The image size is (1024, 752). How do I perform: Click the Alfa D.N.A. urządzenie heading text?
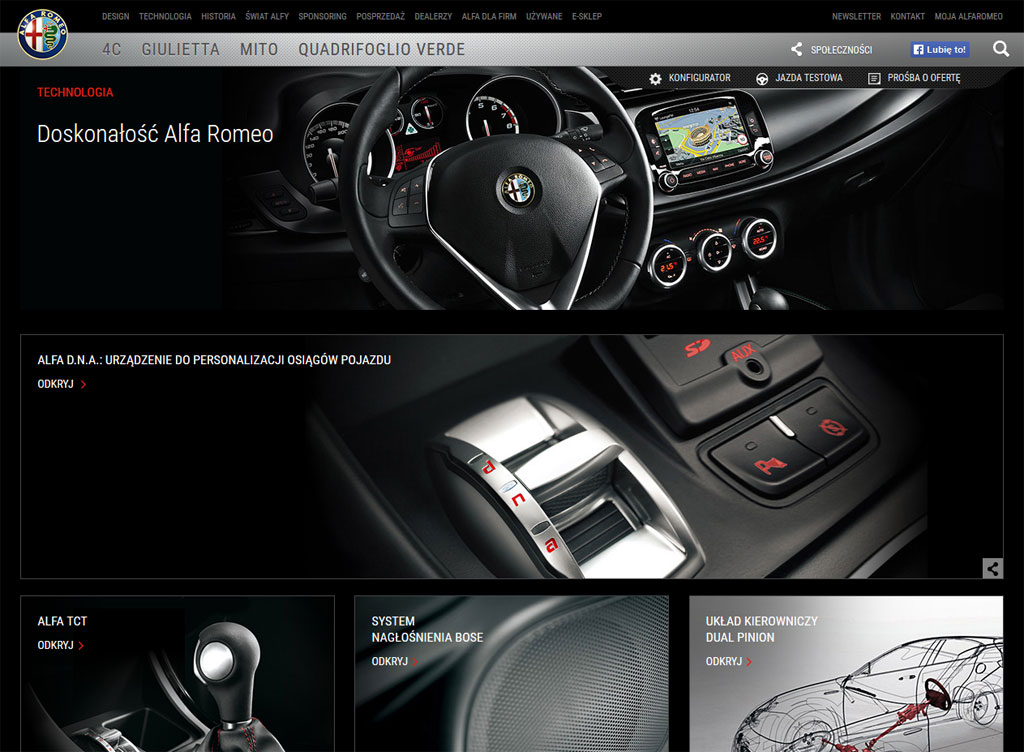pyautogui.click(x=214, y=360)
